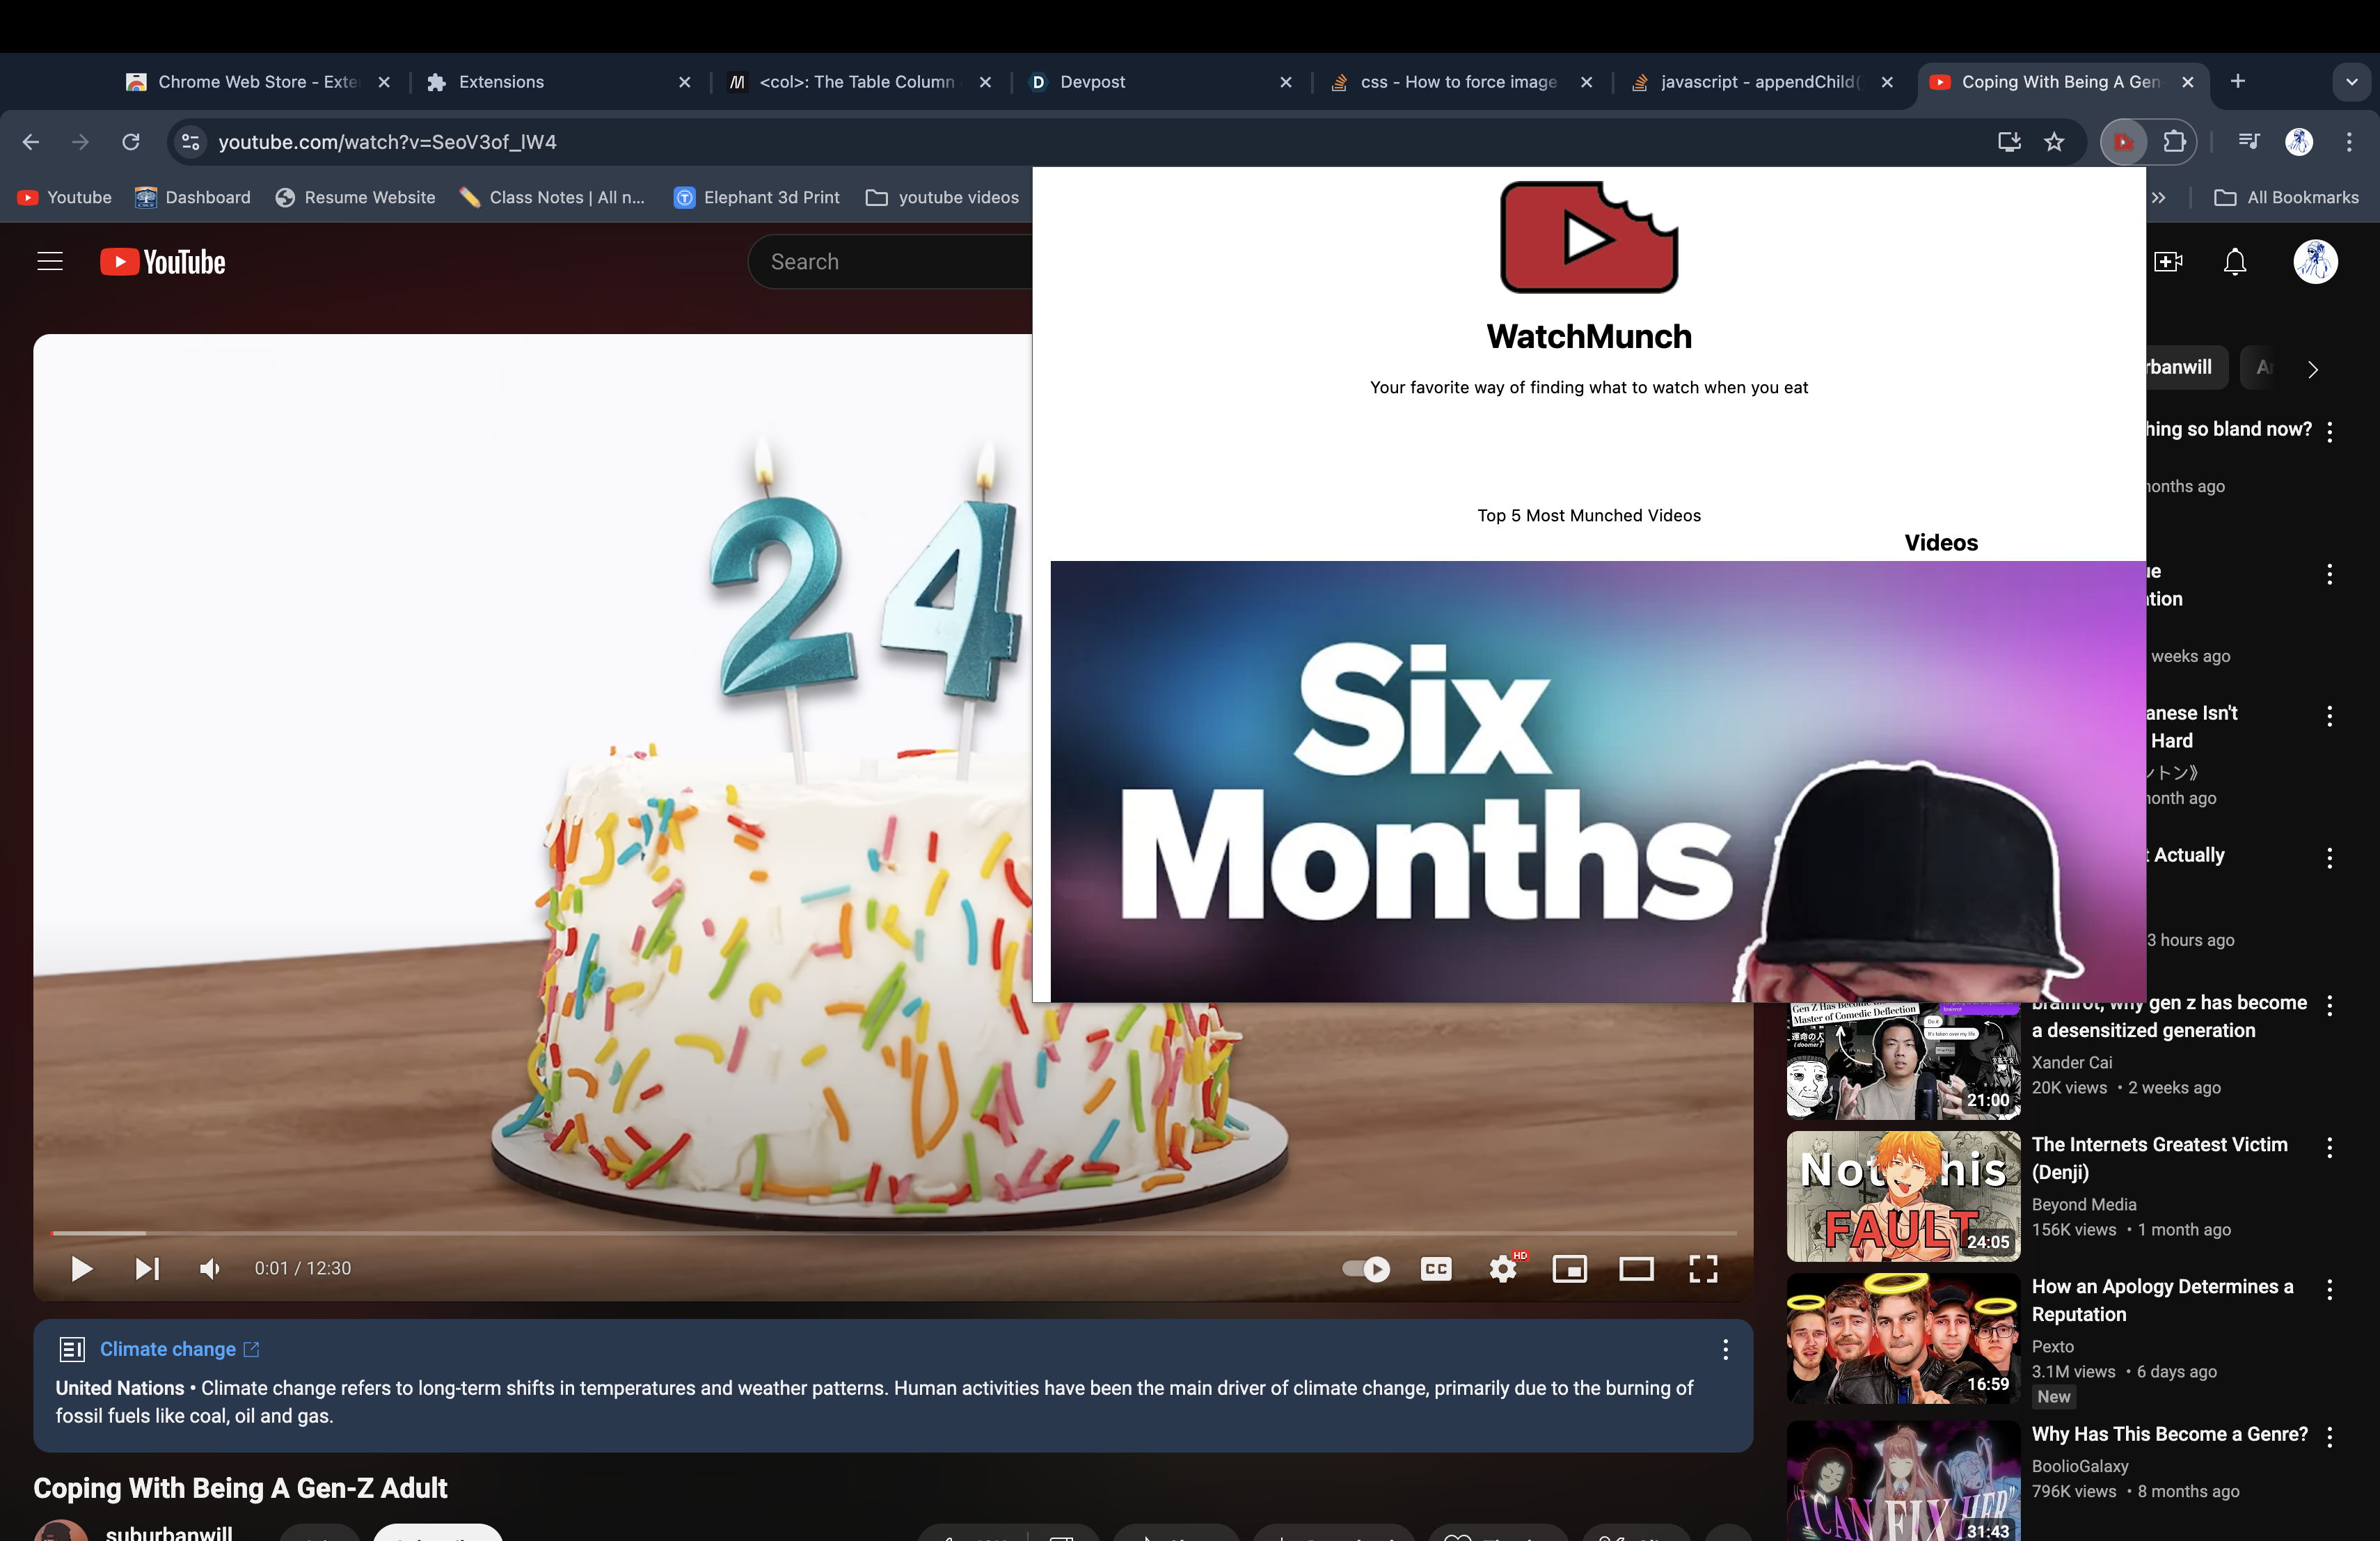The height and width of the screenshot is (1541, 2380).
Task: Bookmark this page with star
Action: click(x=2054, y=142)
